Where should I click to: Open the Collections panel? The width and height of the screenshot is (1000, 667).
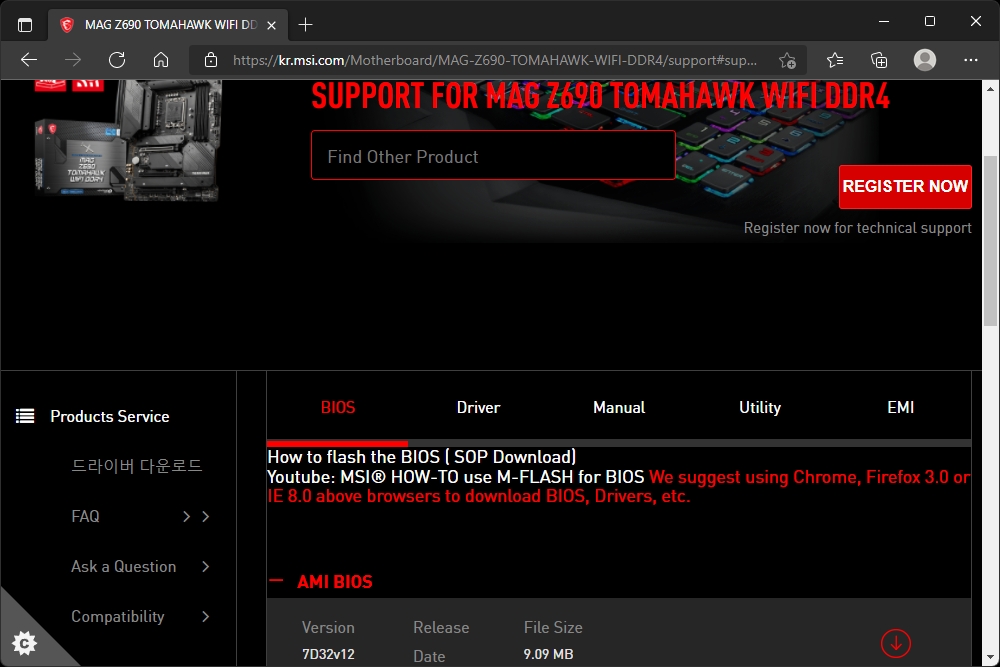coord(879,61)
